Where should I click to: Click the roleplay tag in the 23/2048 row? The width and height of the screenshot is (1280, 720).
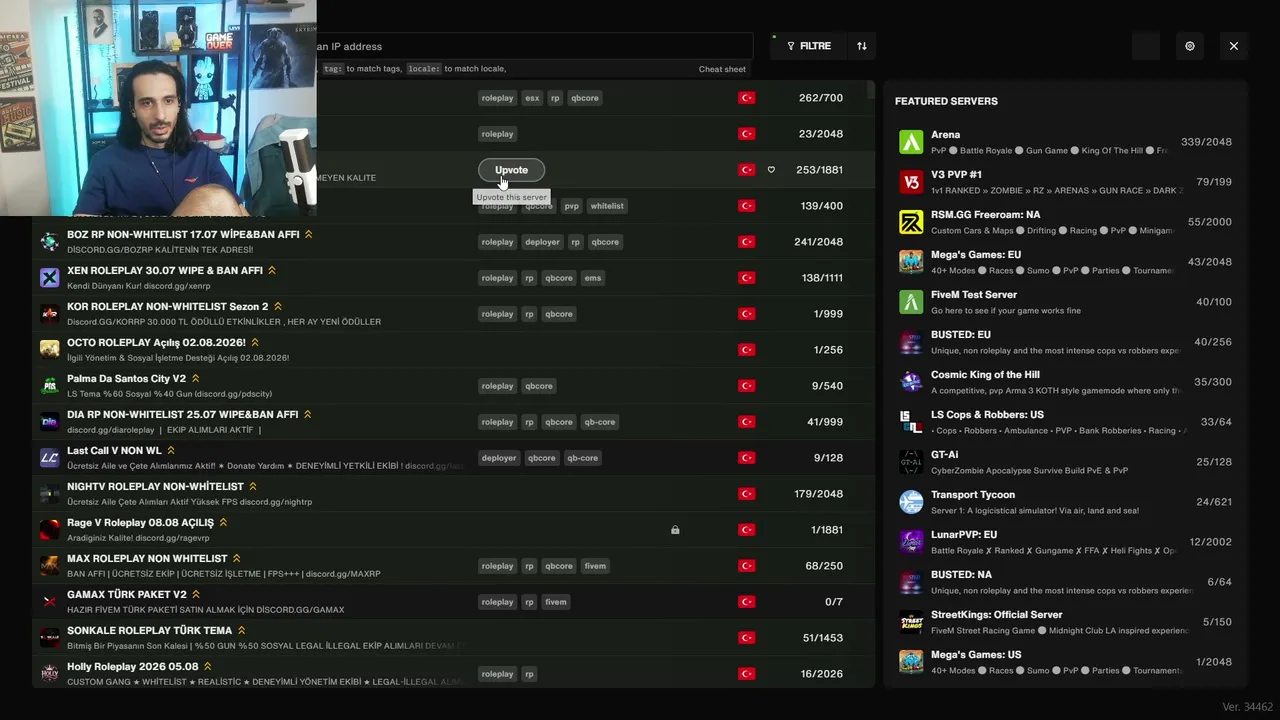[497, 134]
